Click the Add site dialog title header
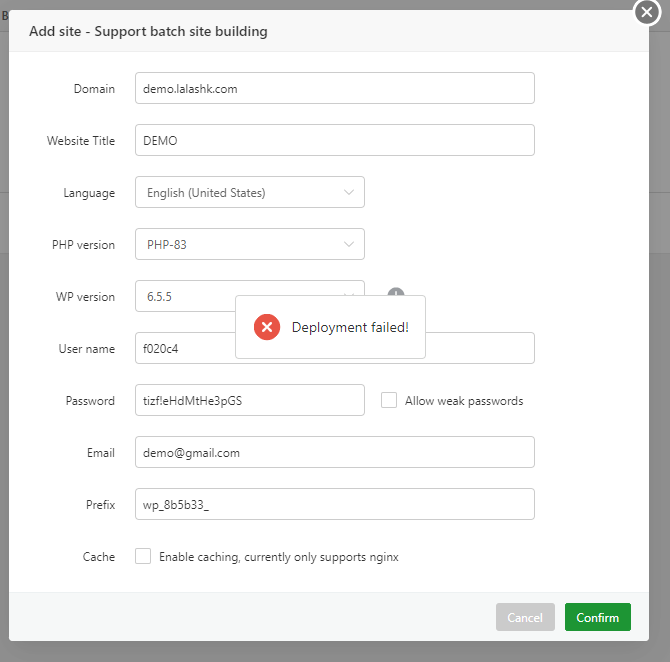Screen dimensions: 670x662 point(148,31)
